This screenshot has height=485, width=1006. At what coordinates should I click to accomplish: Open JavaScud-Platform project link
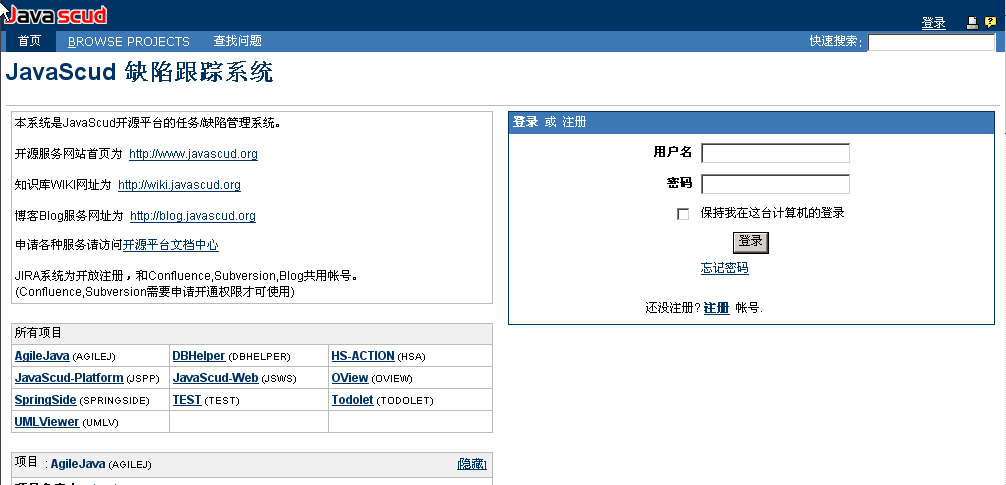69,377
